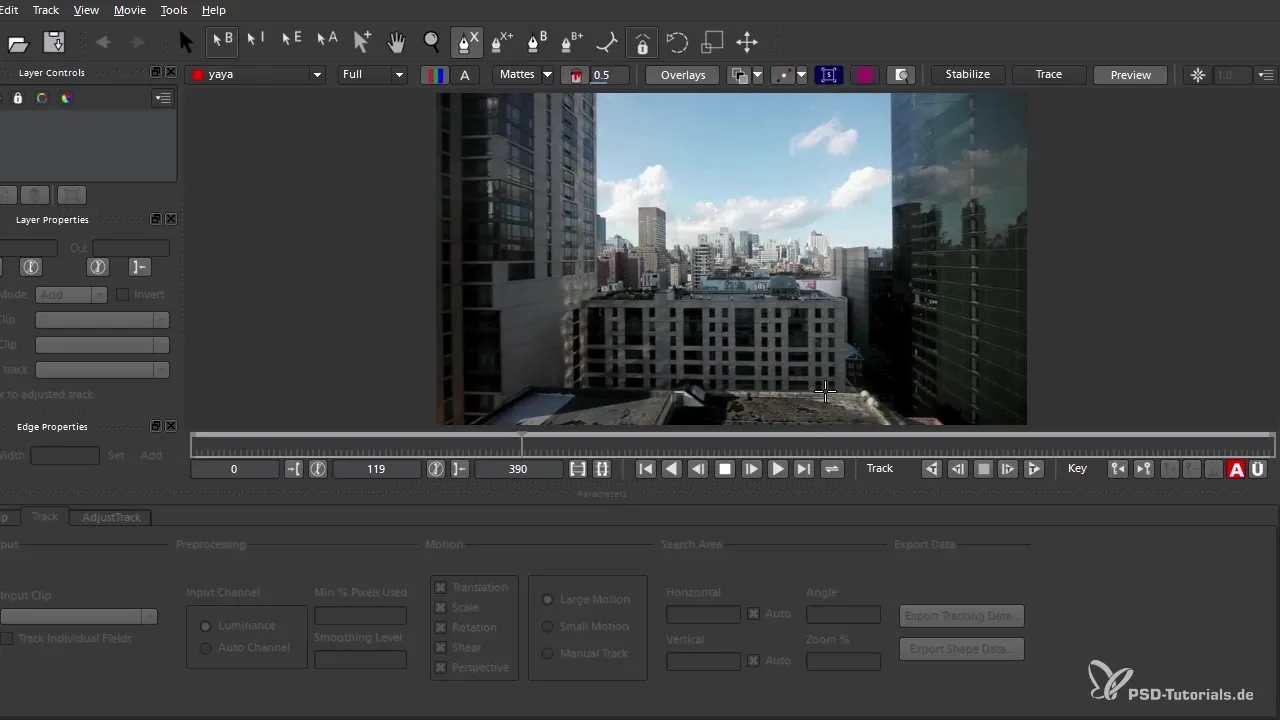
Task: Click the Preview button
Action: [x=1131, y=75]
